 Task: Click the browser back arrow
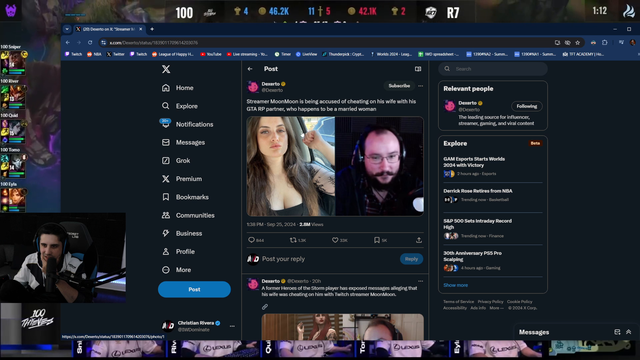click(x=68, y=42)
